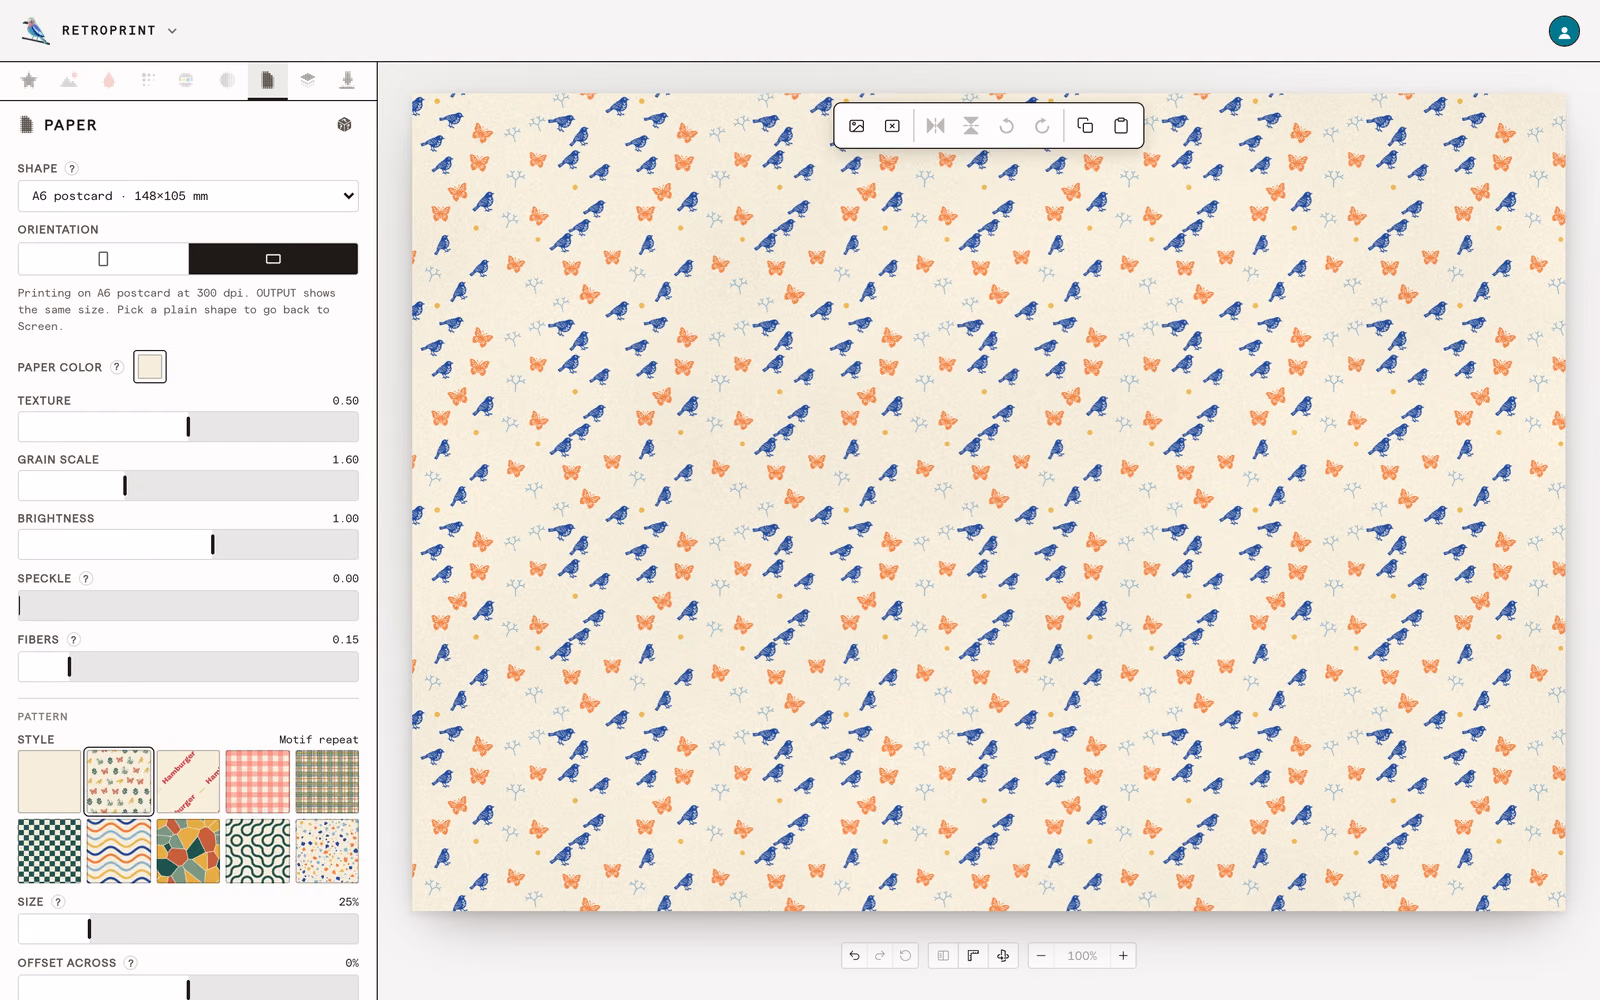Screen dimensions: 1600x1000
Task: Flip the image horizontally
Action: pos(936,126)
